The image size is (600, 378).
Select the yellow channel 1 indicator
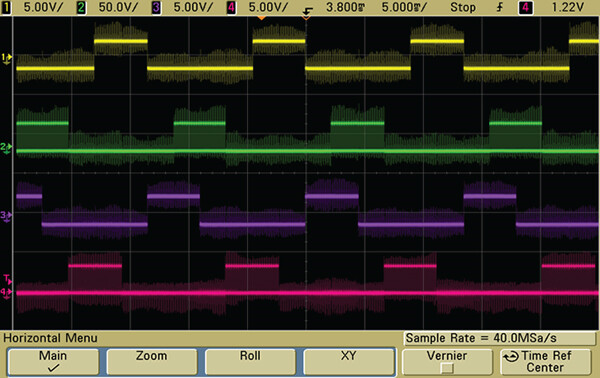(x=6, y=7)
